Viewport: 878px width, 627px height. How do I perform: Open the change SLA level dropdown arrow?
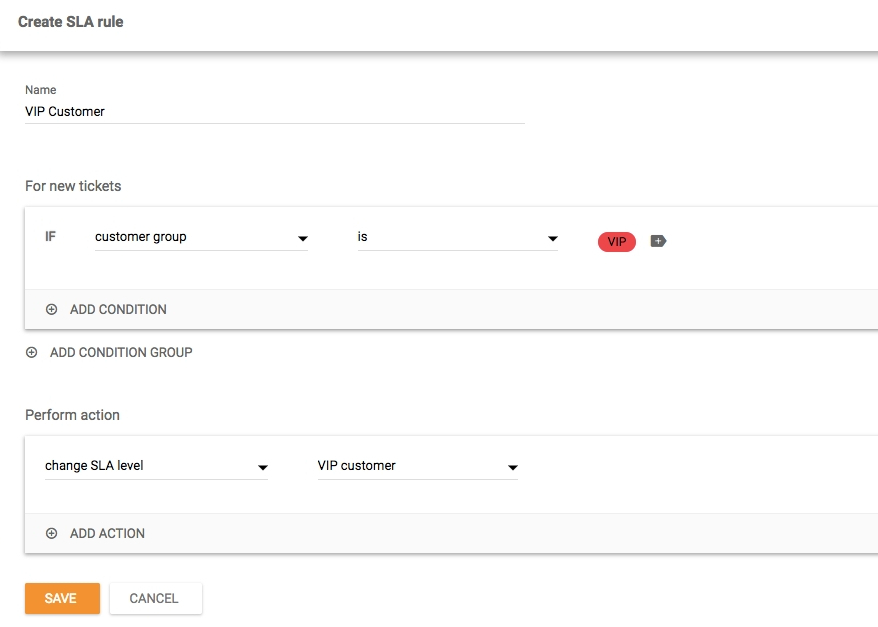tap(262, 467)
